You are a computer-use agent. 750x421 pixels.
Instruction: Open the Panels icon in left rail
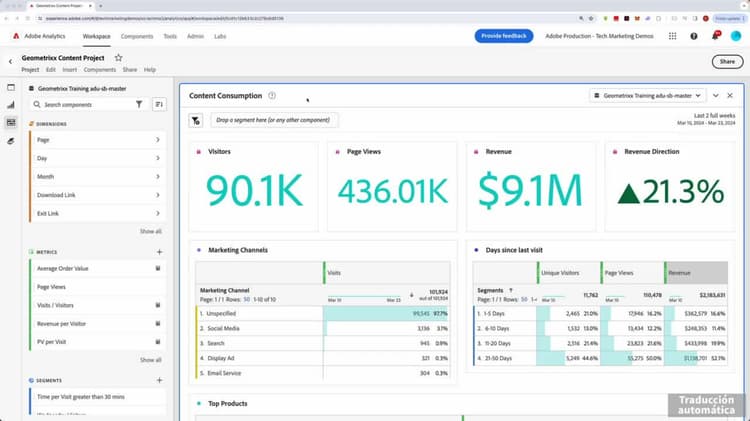click(11, 88)
